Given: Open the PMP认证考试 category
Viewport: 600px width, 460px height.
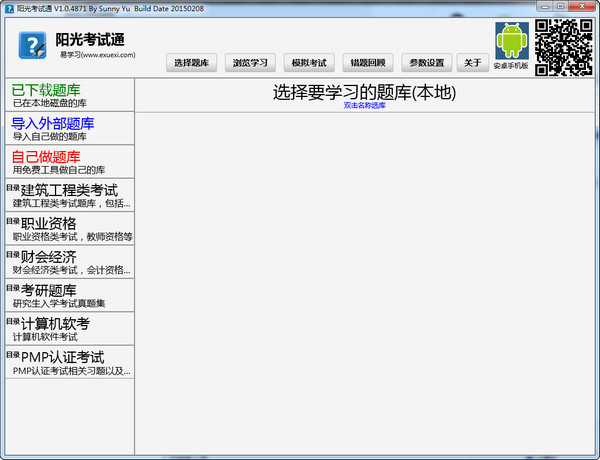Looking at the screenshot, I should [x=67, y=361].
